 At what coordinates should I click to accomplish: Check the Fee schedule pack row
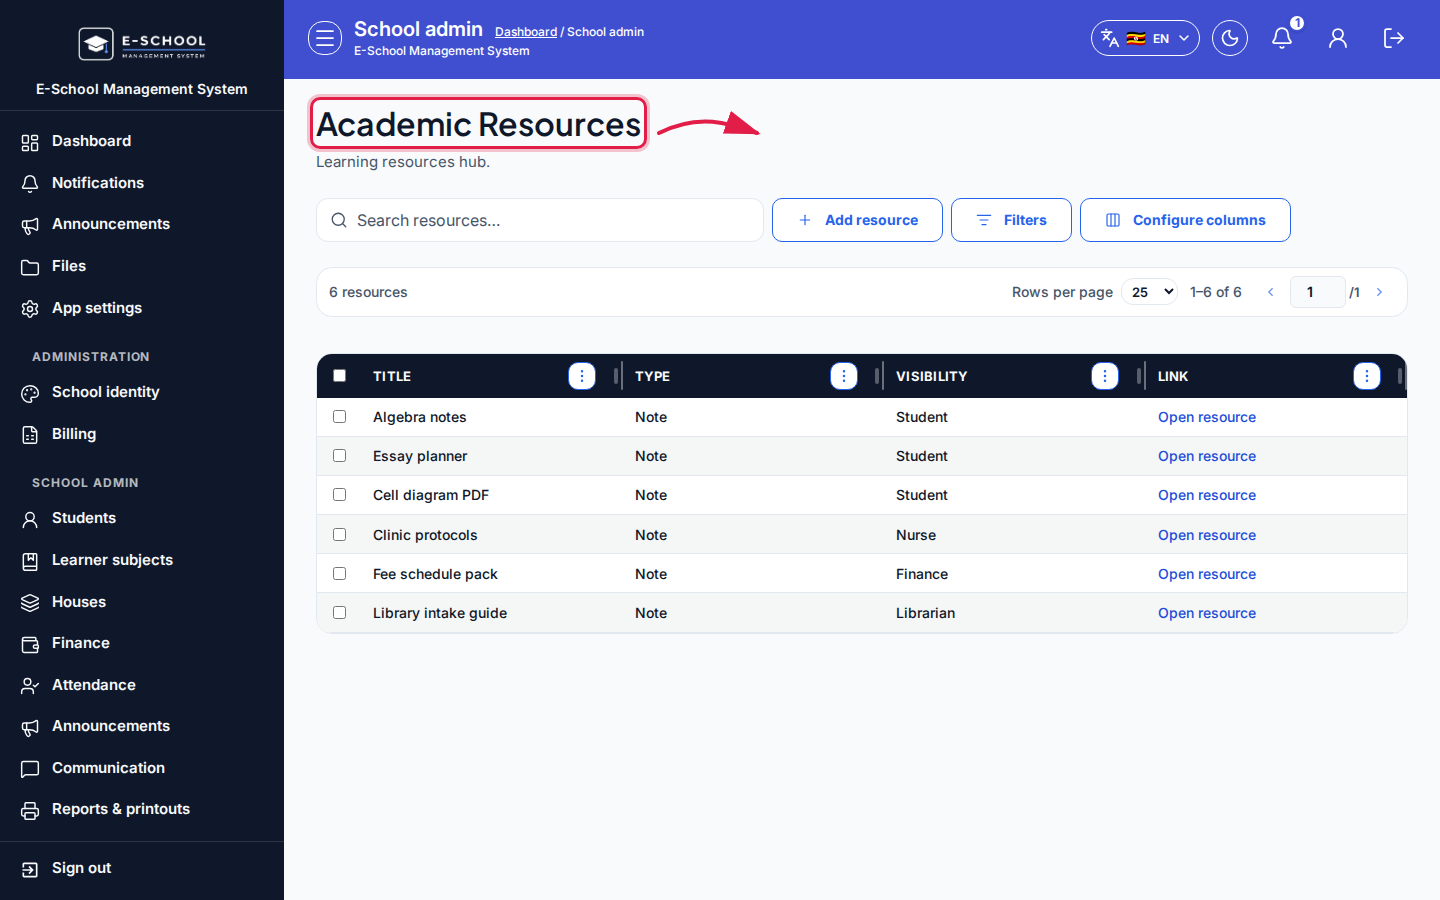click(x=340, y=574)
